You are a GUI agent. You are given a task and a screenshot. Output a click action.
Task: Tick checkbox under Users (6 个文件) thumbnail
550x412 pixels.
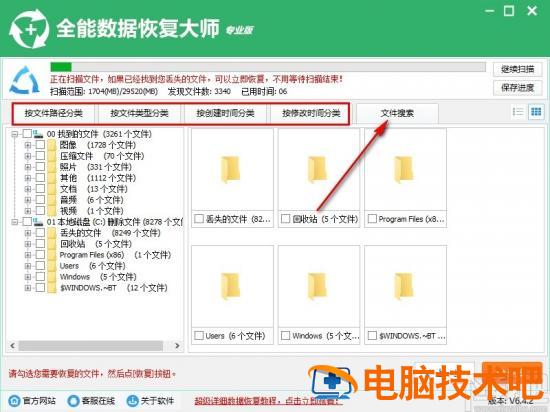[199, 336]
